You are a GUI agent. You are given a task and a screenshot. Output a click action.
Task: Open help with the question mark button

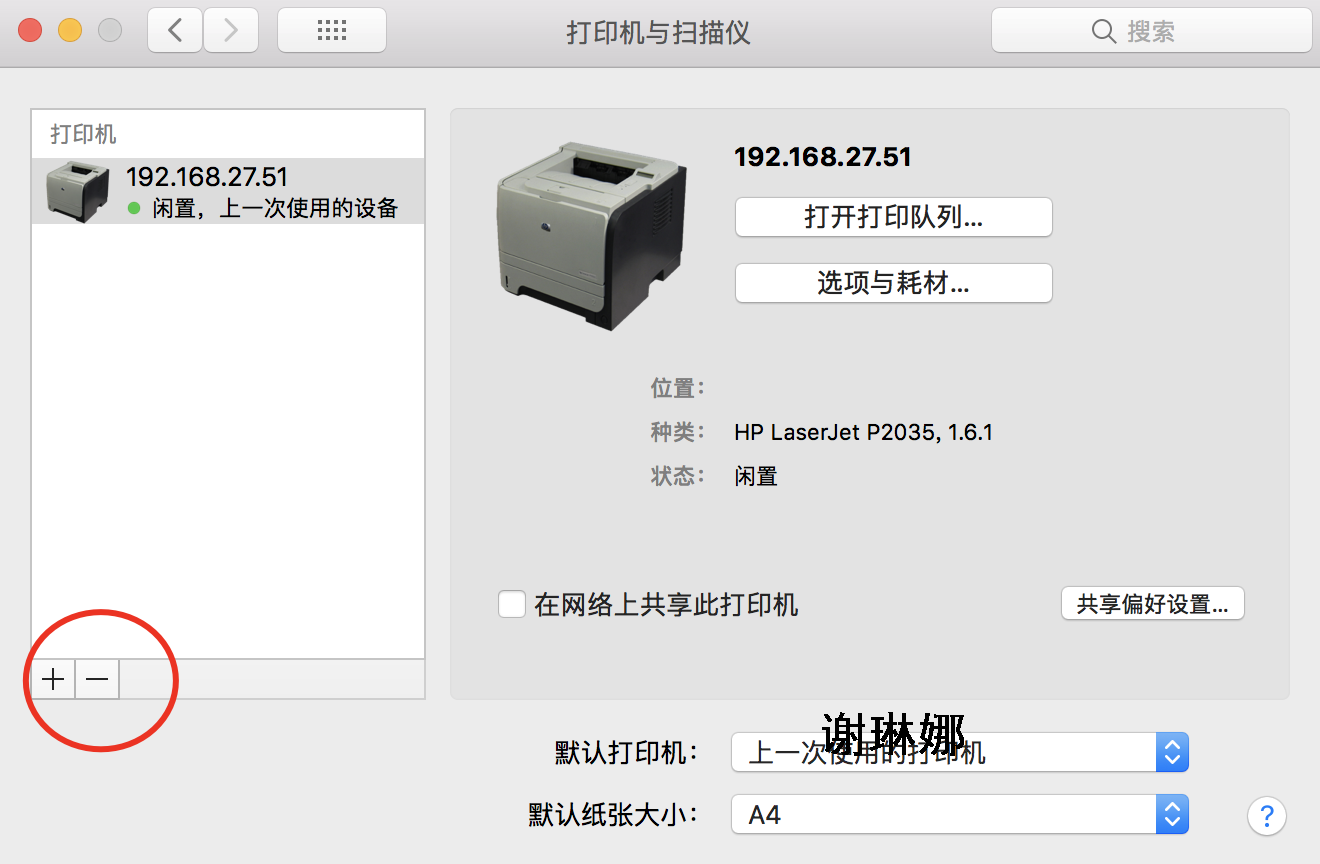point(1266,815)
